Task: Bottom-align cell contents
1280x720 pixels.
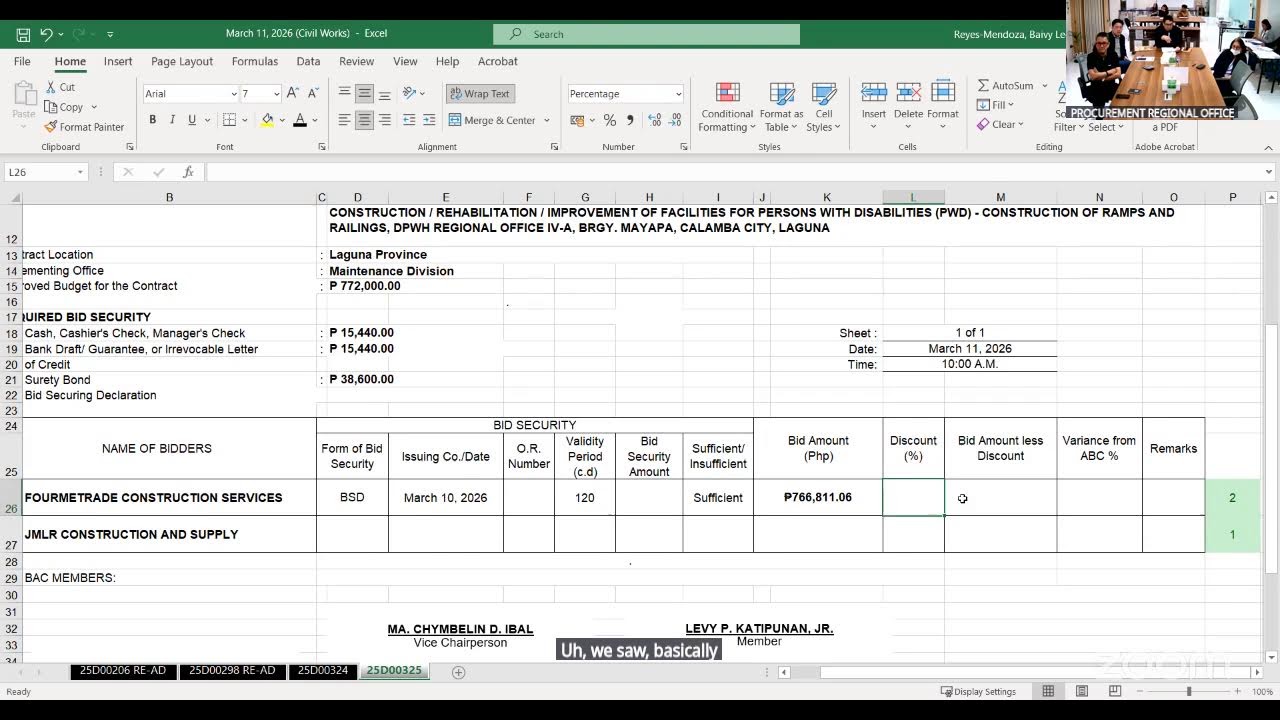Action: 385,93
